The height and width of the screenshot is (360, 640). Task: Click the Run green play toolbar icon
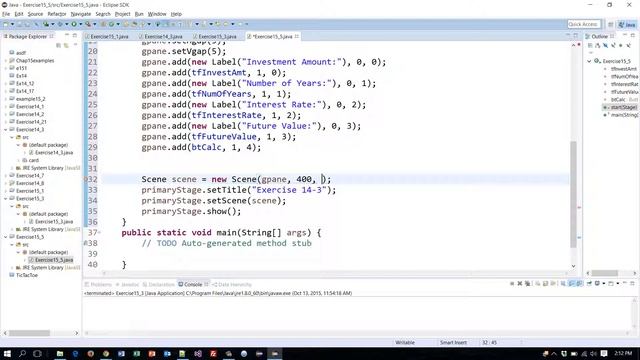click(x=74, y=24)
